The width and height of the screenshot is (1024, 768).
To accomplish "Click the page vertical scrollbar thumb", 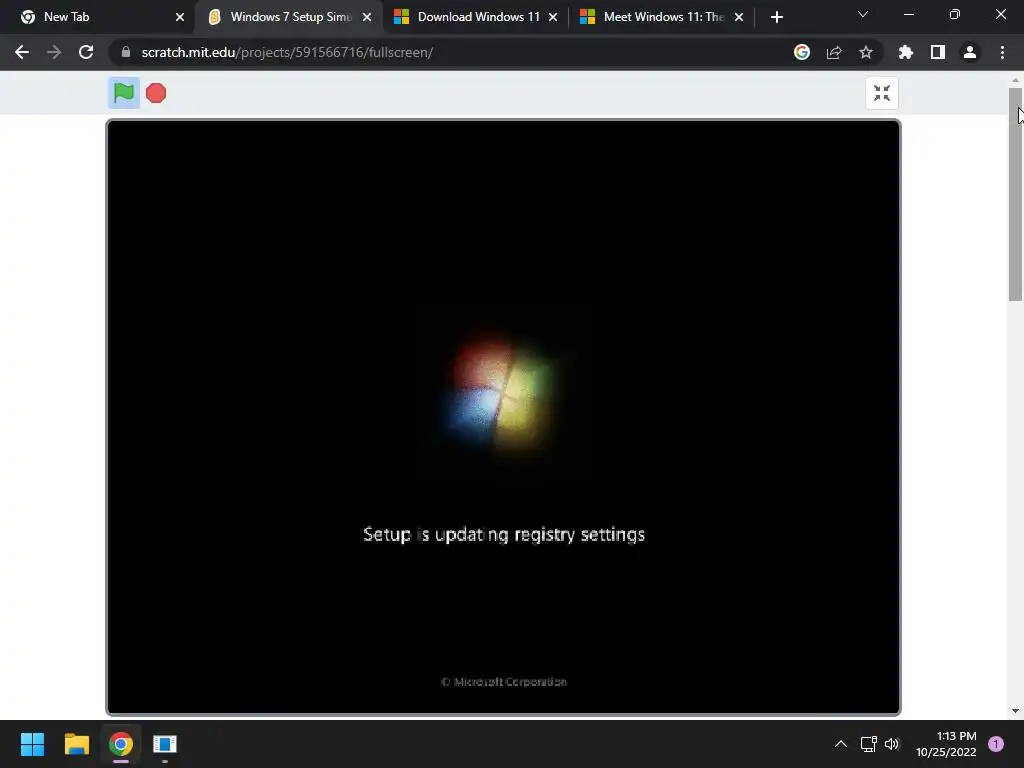I will (x=1015, y=194).
